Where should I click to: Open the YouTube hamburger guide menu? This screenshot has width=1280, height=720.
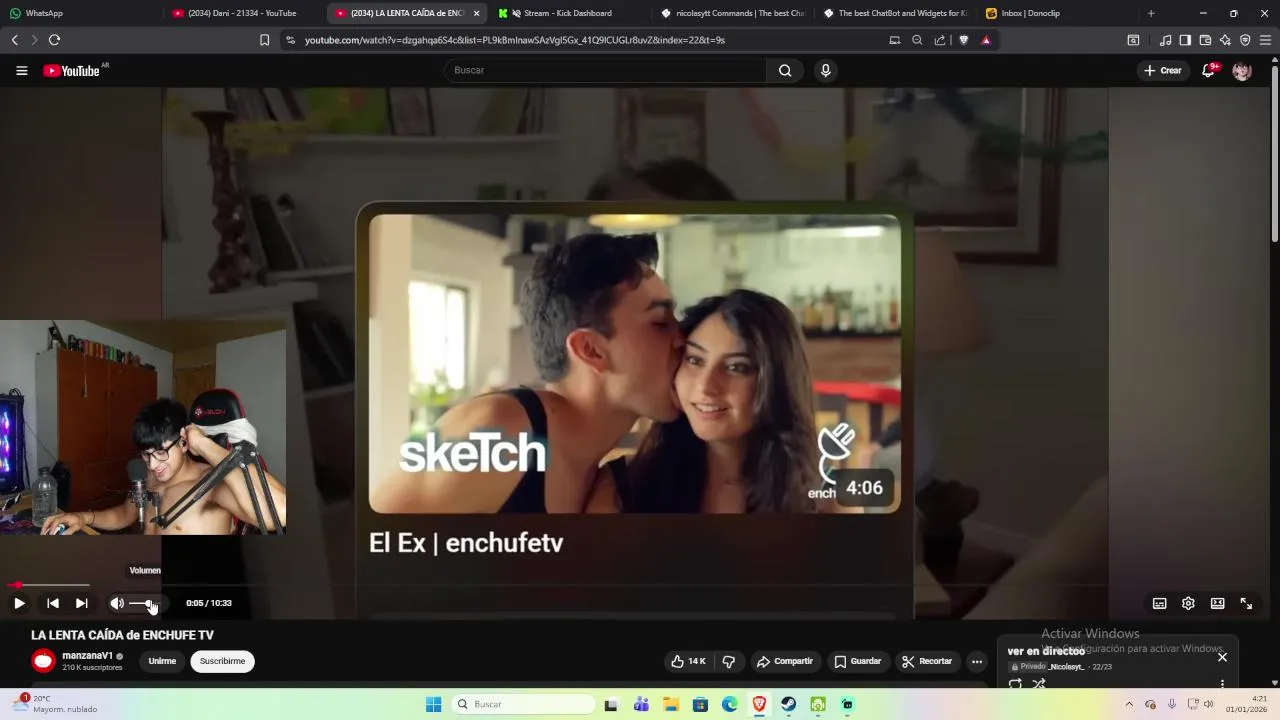pyautogui.click(x=21, y=70)
